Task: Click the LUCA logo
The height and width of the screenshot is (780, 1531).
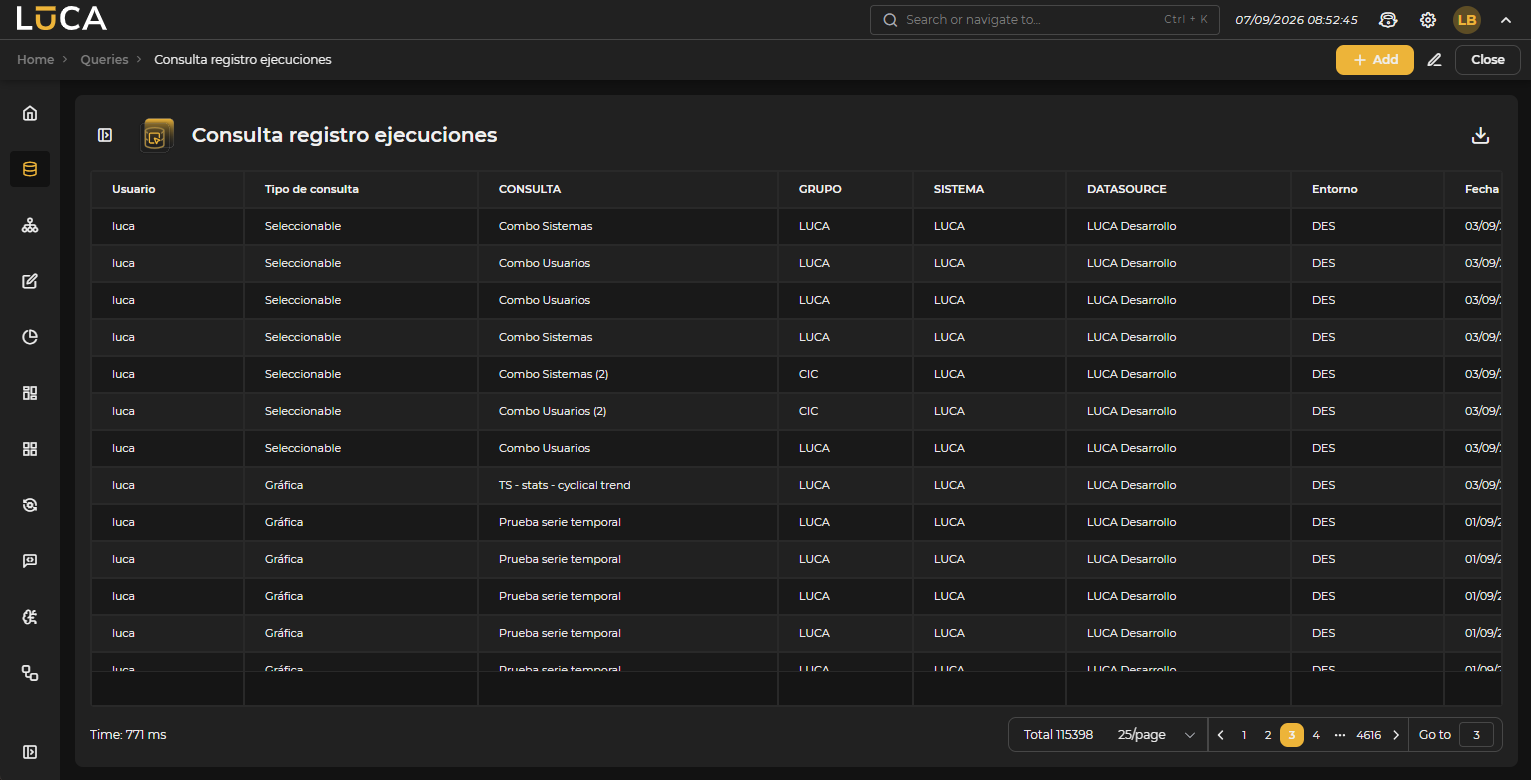Action: tap(61, 18)
